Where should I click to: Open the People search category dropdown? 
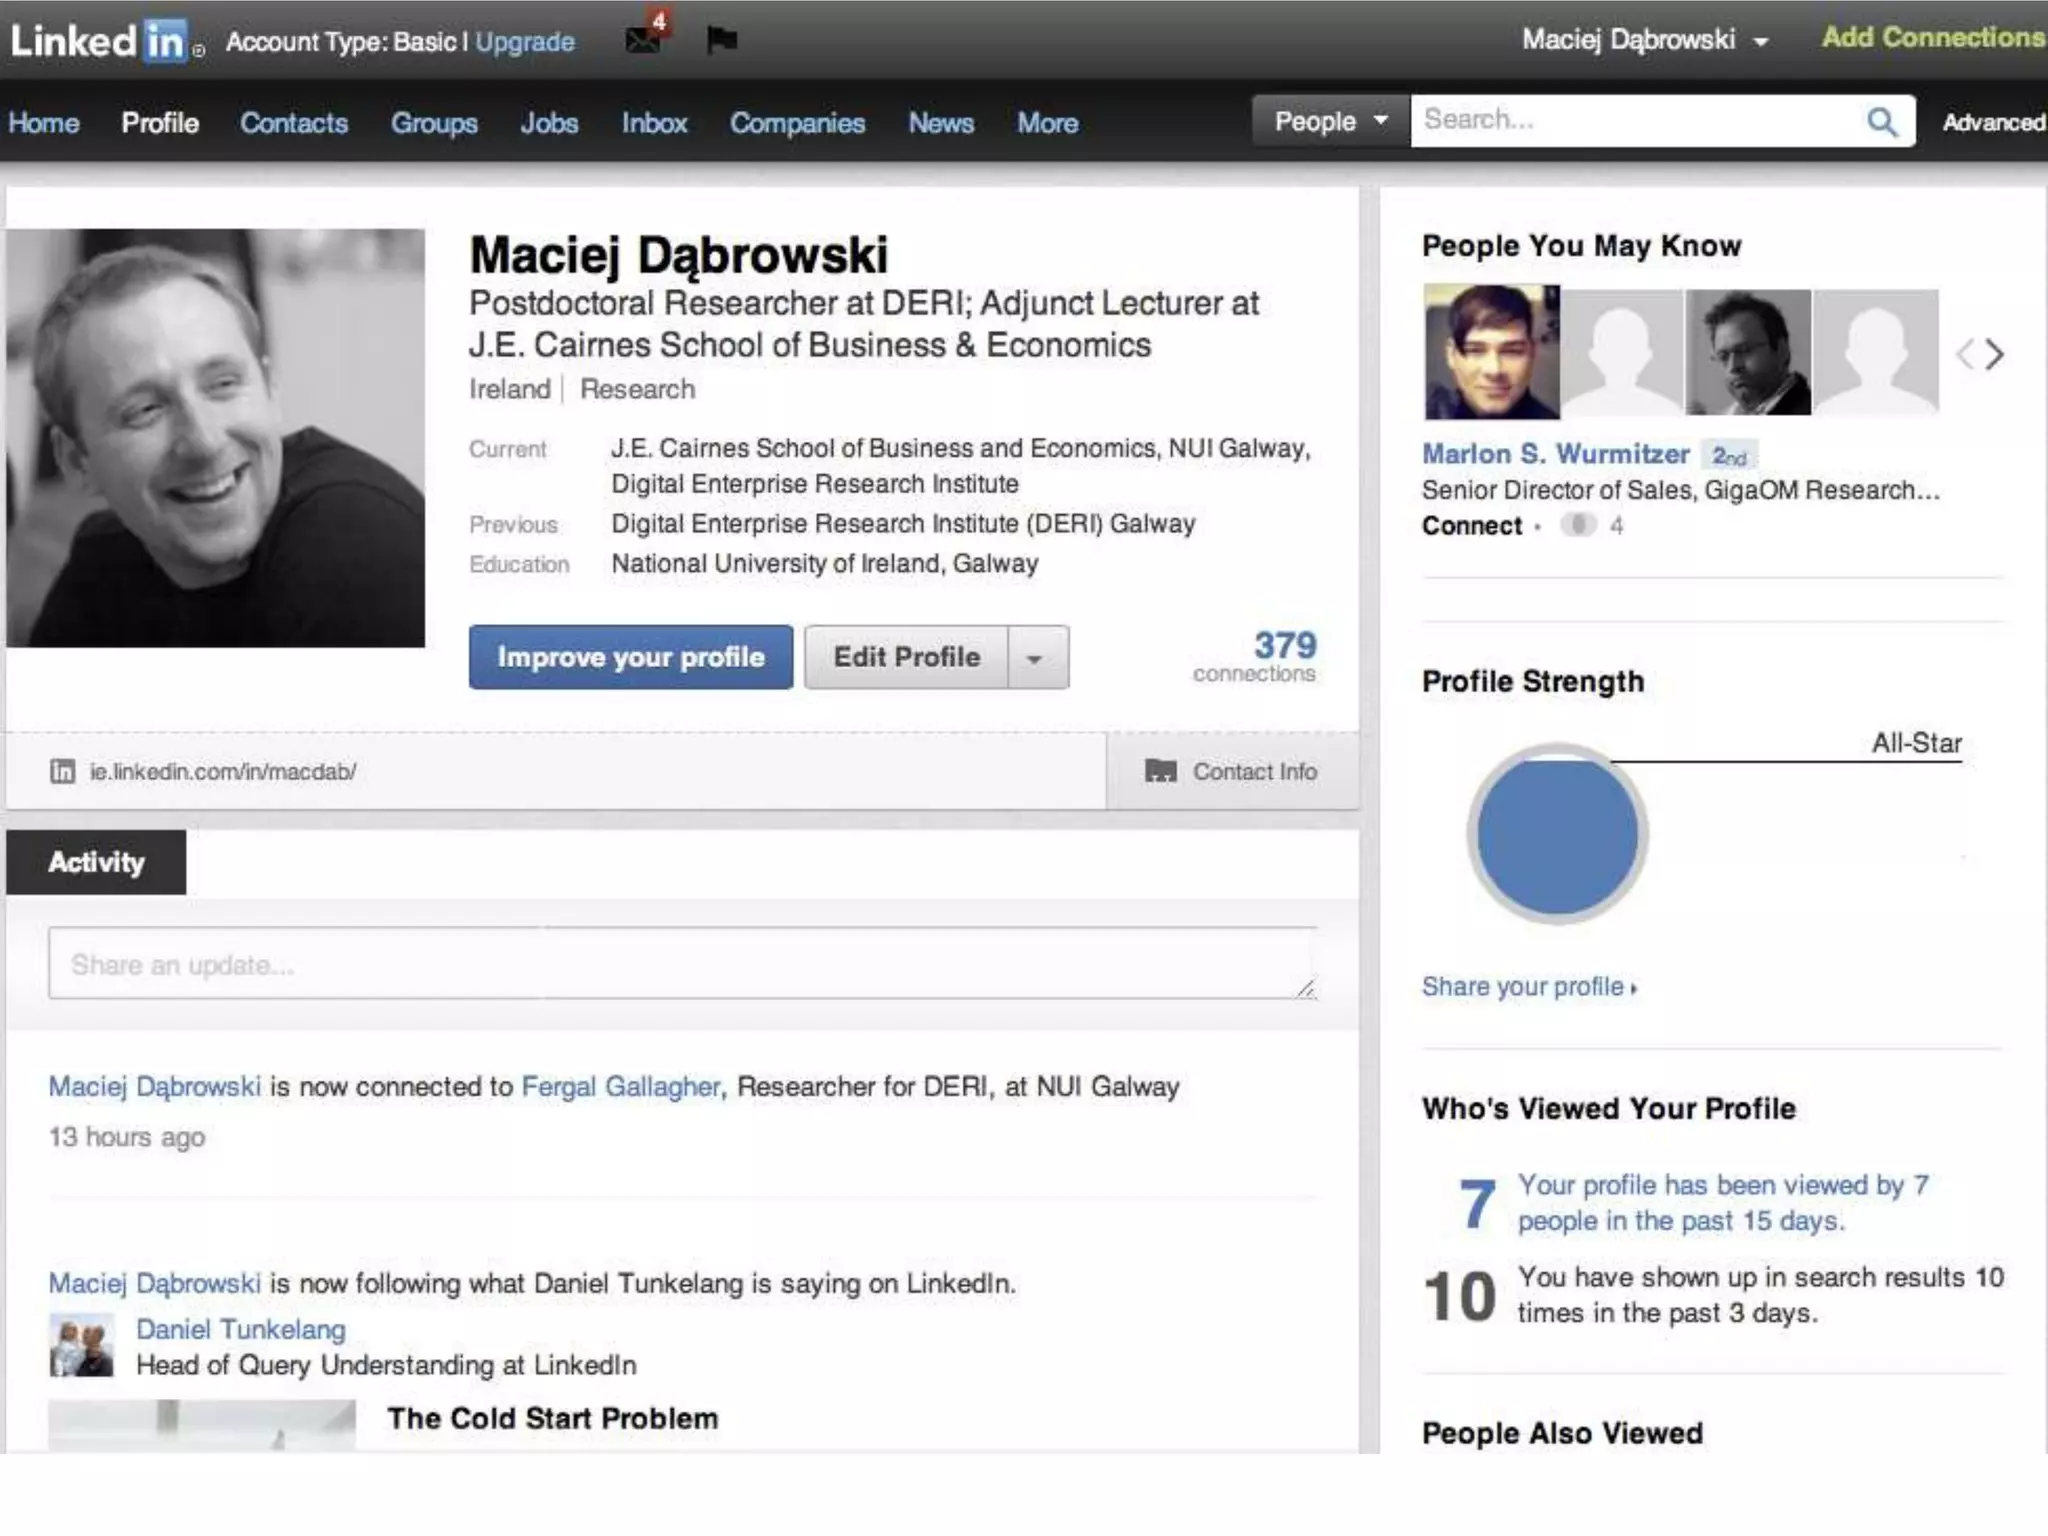pyautogui.click(x=1330, y=121)
